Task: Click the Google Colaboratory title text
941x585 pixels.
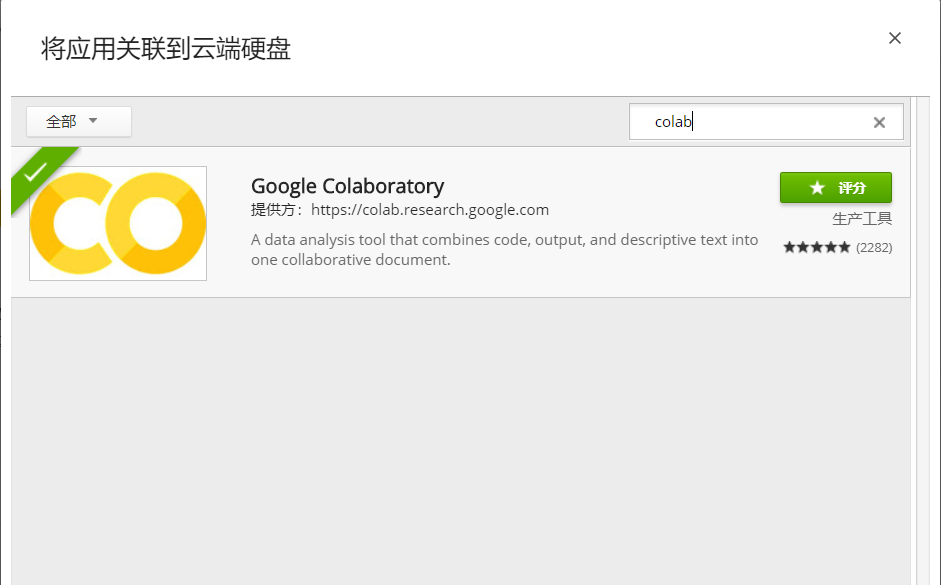Action: (x=346, y=186)
